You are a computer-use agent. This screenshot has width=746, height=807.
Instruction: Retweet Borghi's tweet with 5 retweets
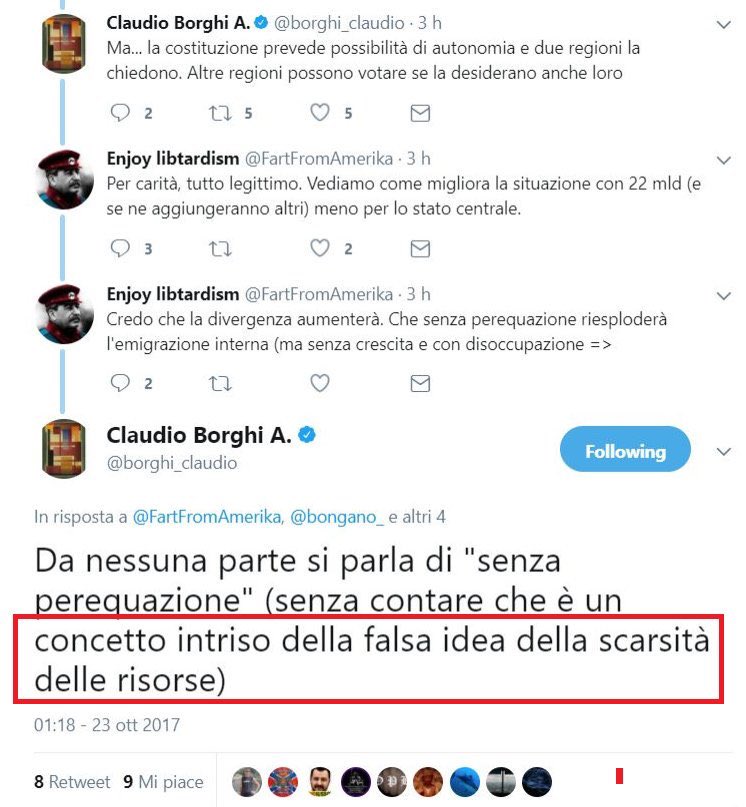pyautogui.click(x=220, y=113)
